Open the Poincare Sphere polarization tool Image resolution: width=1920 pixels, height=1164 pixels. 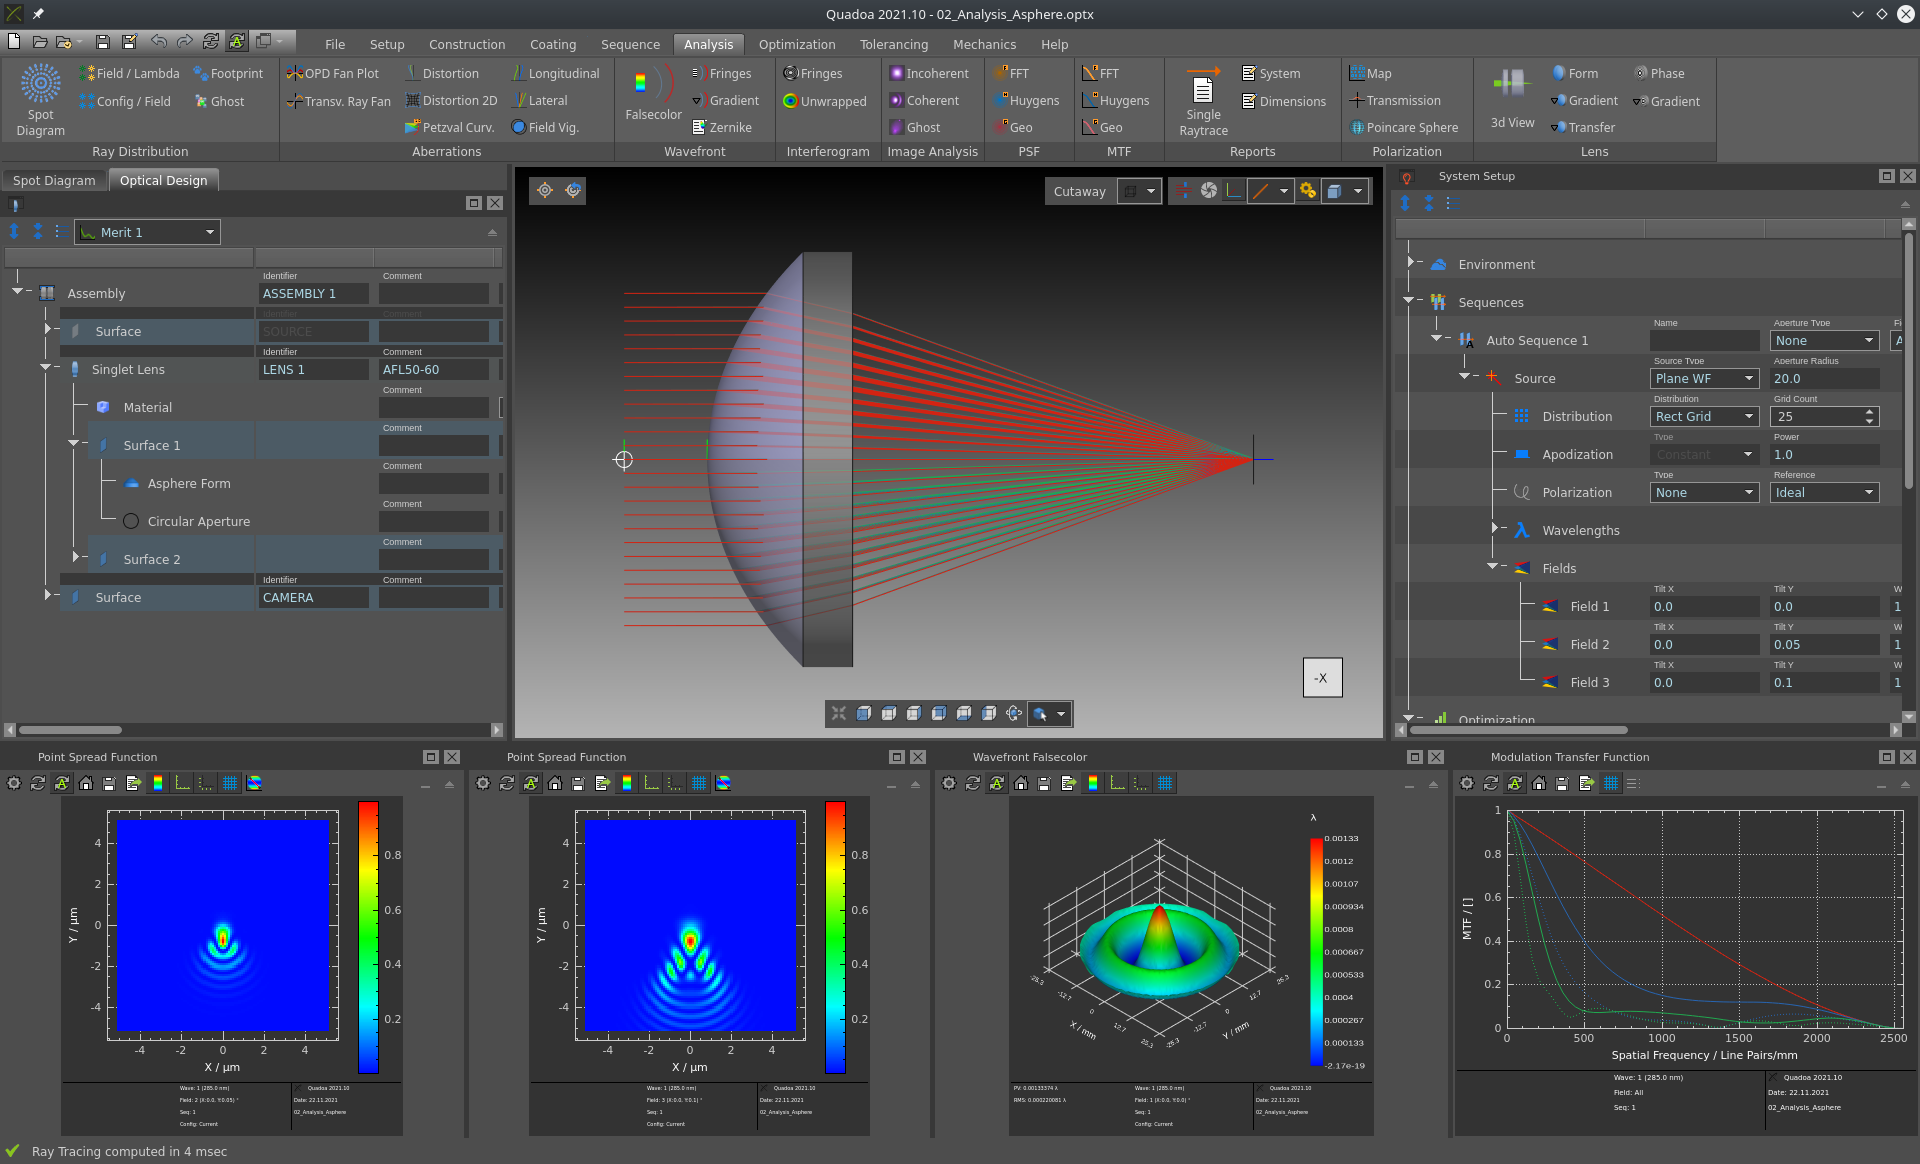coord(1404,127)
